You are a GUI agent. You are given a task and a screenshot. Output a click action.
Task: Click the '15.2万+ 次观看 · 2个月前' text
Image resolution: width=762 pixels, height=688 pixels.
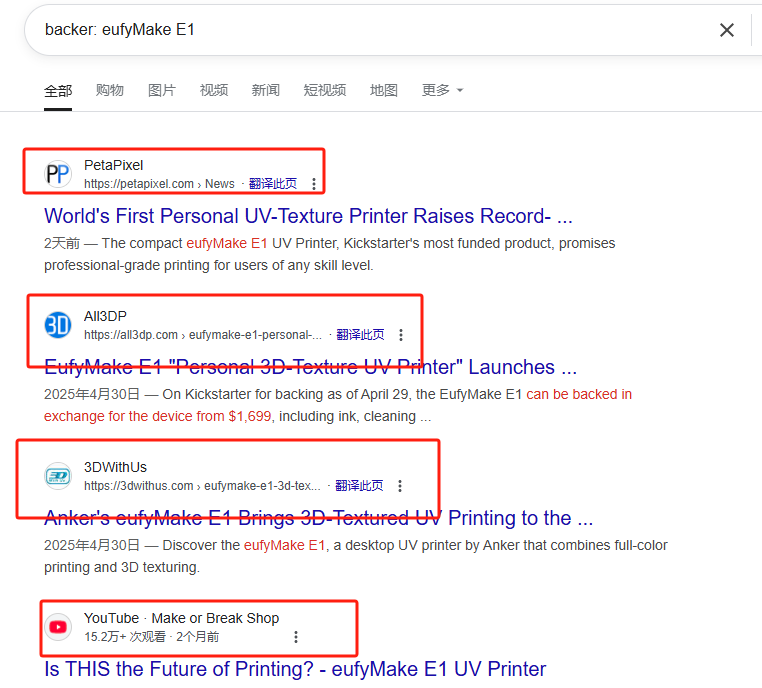152,637
